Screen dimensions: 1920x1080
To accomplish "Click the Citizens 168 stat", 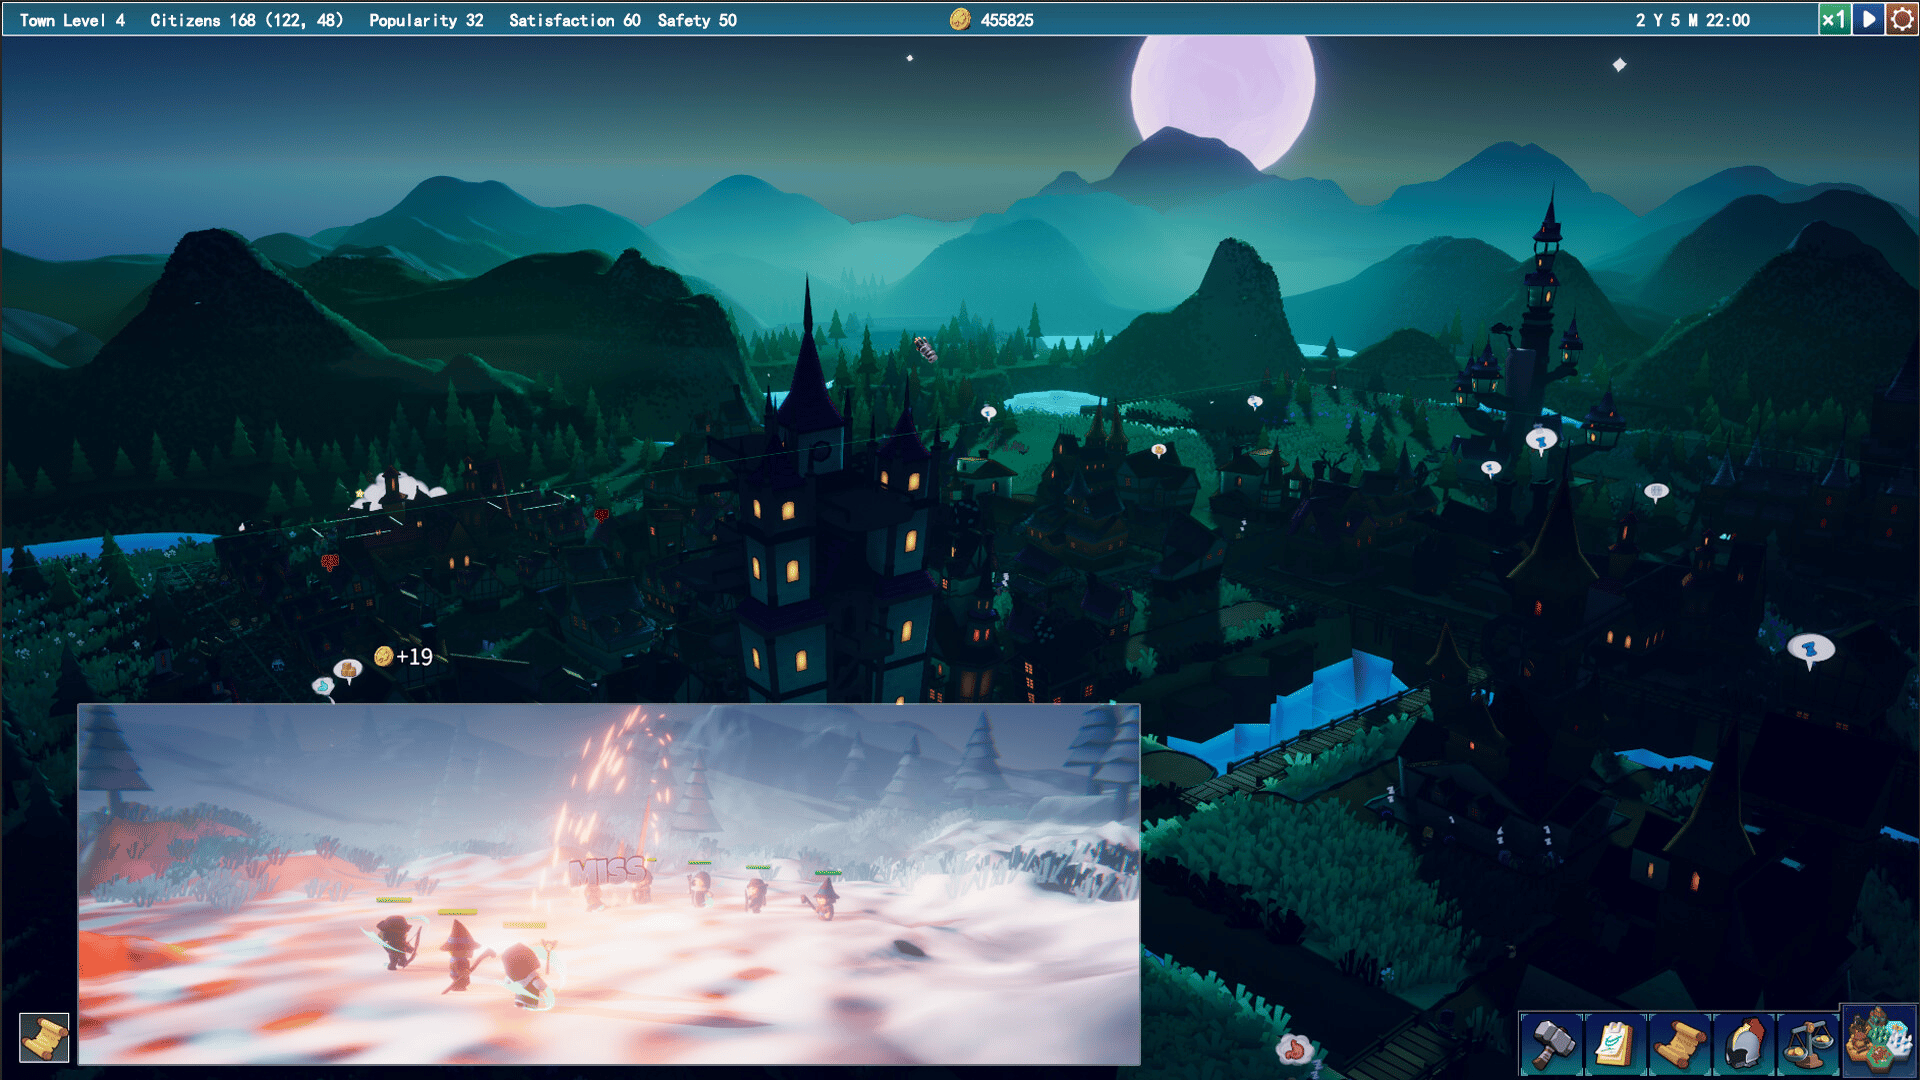I will [x=246, y=20].
